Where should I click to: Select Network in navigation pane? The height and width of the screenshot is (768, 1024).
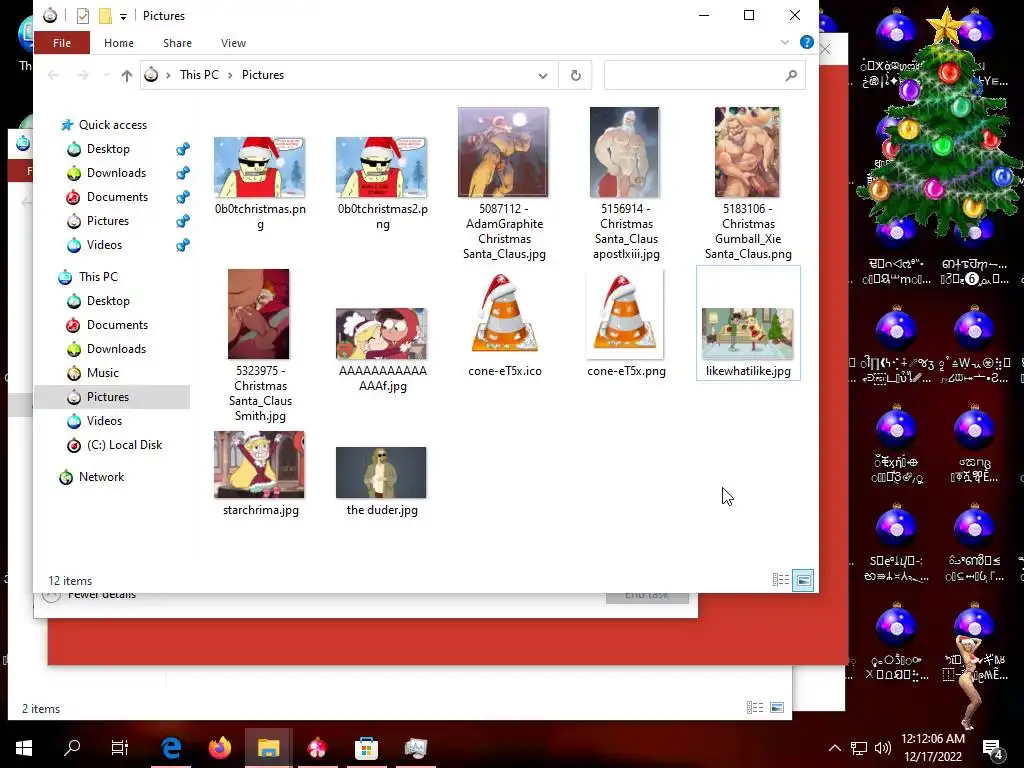tap(101, 477)
